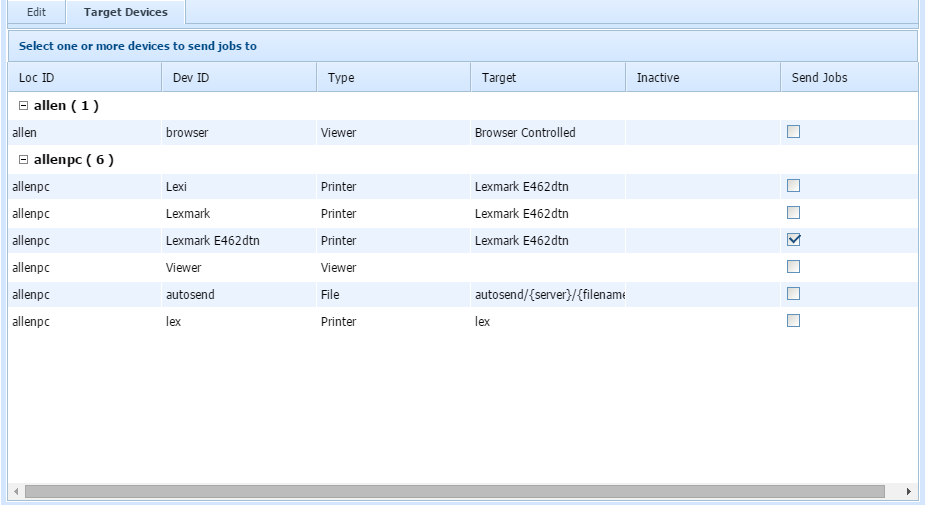Check Send Jobs for autosend file
The width and height of the screenshot is (926, 505).
[x=793, y=293]
